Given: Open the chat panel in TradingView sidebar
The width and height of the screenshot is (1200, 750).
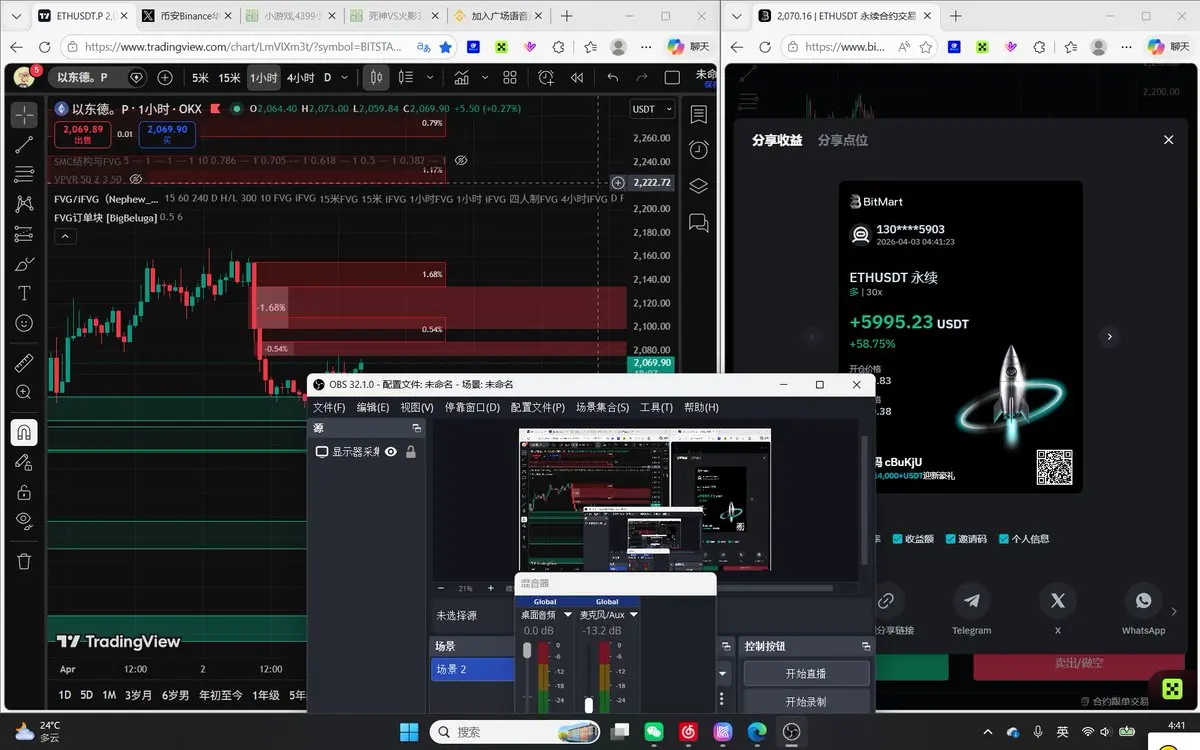Looking at the screenshot, I should (699, 223).
